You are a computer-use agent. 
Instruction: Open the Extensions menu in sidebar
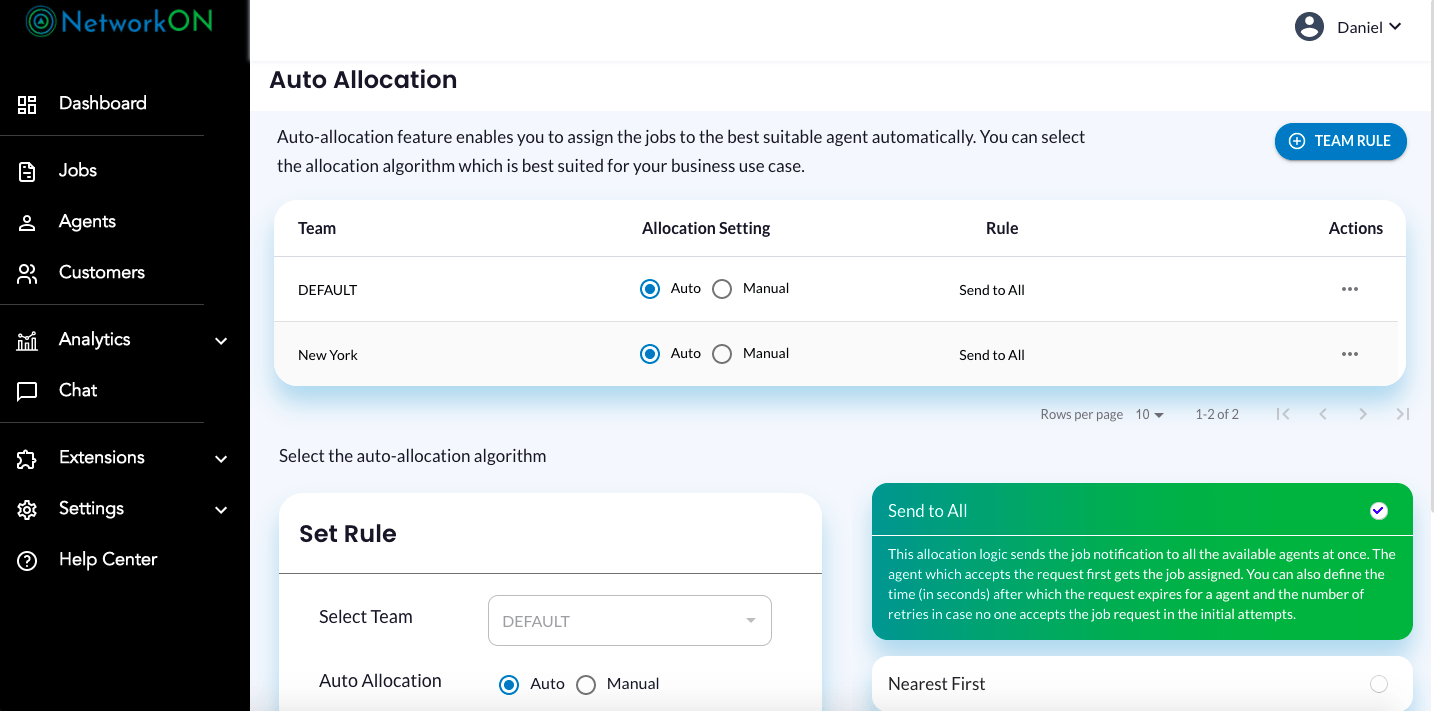pyautogui.click(x=102, y=458)
